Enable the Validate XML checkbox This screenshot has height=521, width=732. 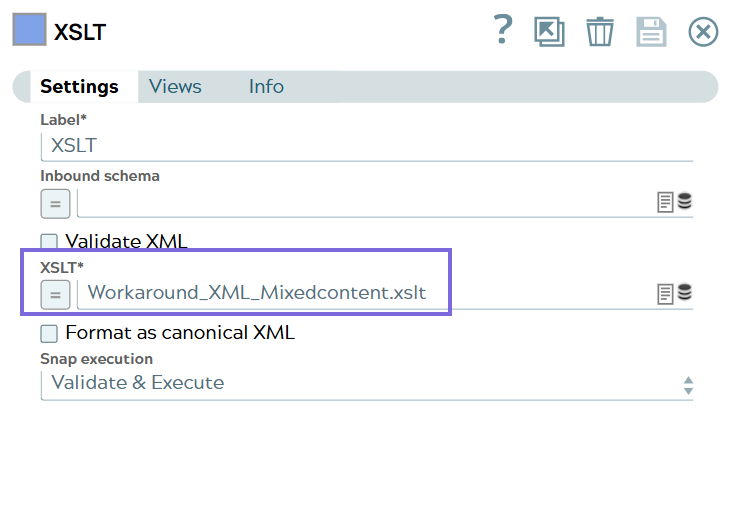click(49, 241)
